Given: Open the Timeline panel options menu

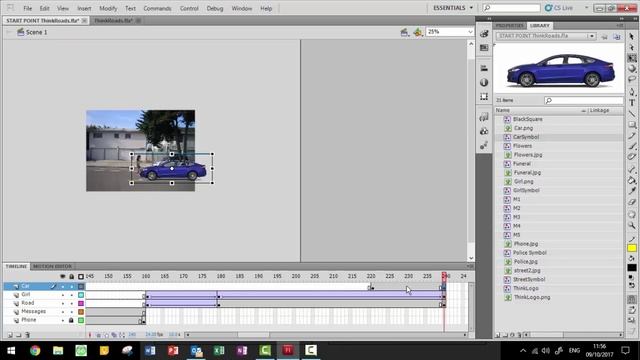Looking at the screenshot, I should click(x=470, y=266).
